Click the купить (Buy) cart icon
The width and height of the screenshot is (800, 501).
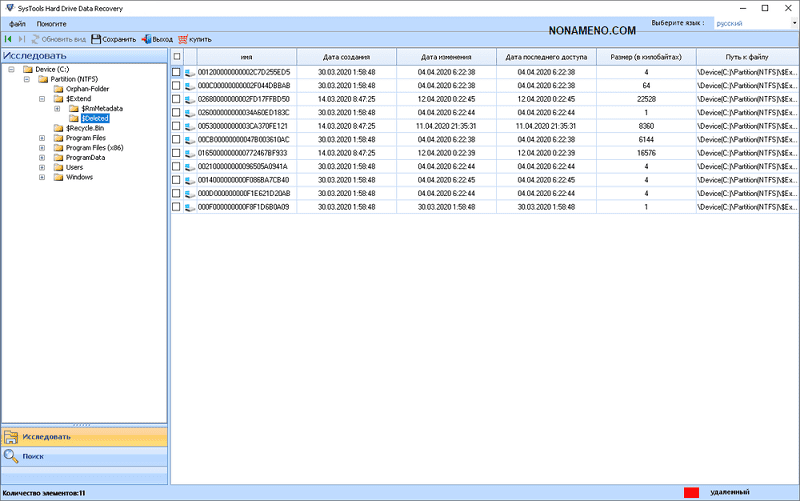pos(183,39)
